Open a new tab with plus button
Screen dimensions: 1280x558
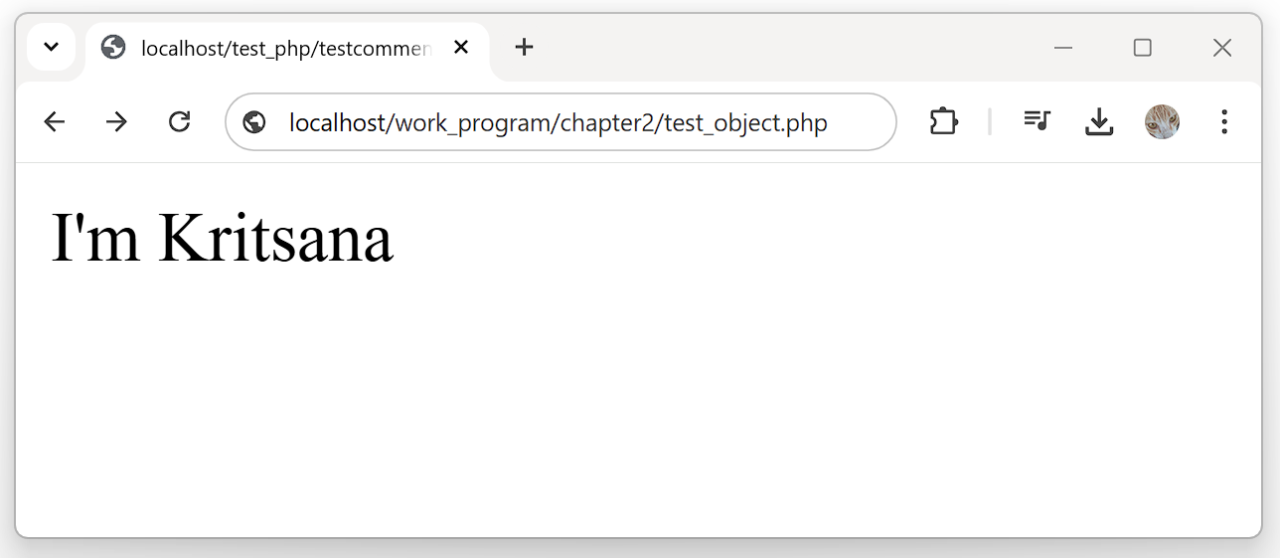click(x=524, y=47)
